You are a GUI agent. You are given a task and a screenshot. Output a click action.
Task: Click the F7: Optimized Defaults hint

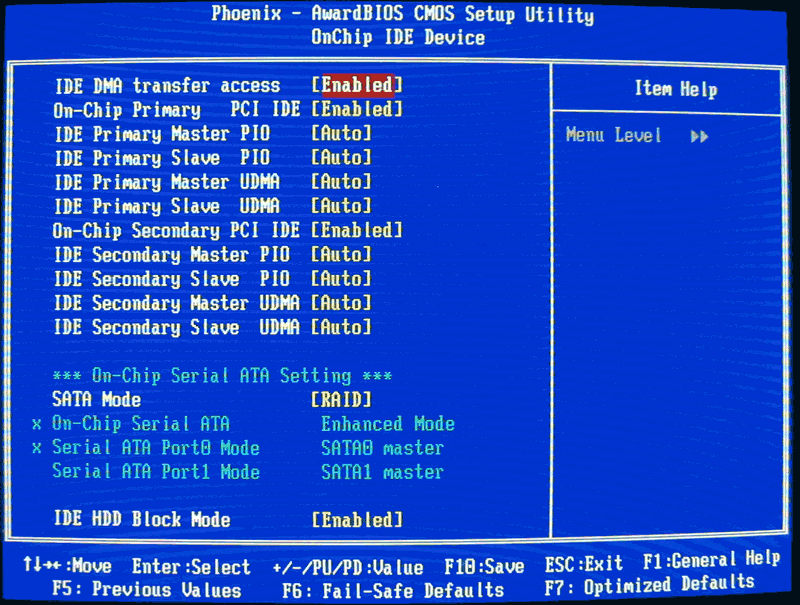coord(649,585)
